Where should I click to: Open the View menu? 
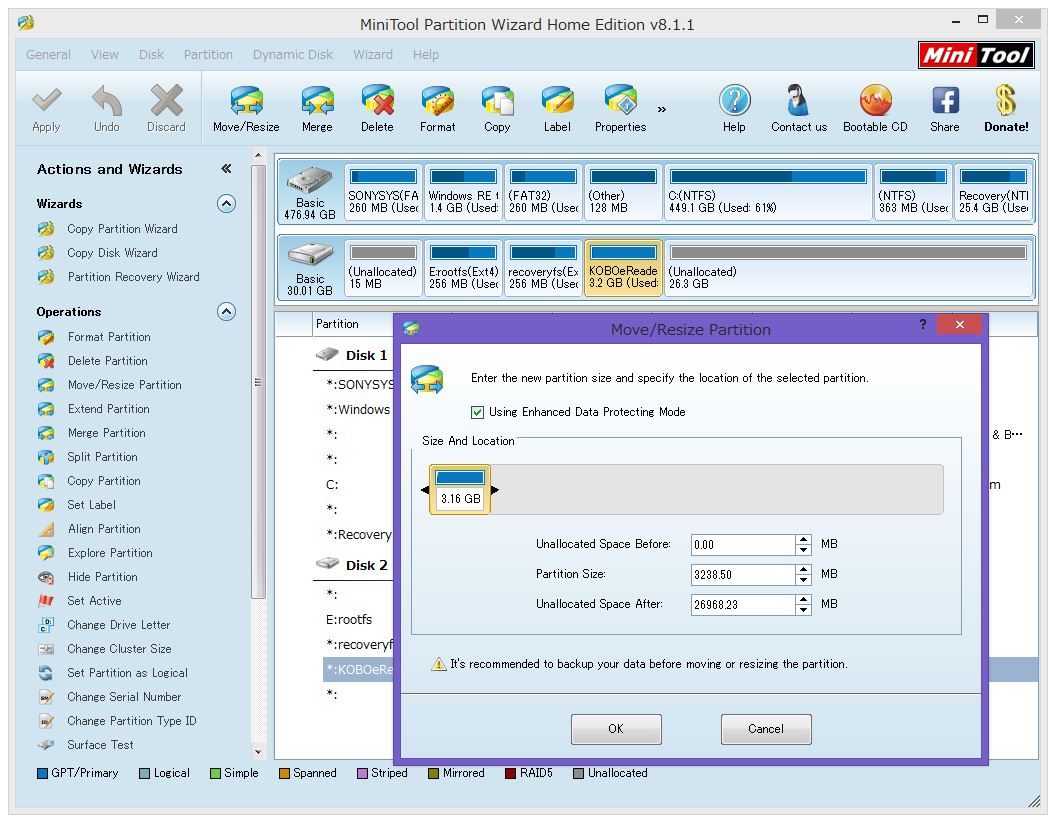[105, 55]
